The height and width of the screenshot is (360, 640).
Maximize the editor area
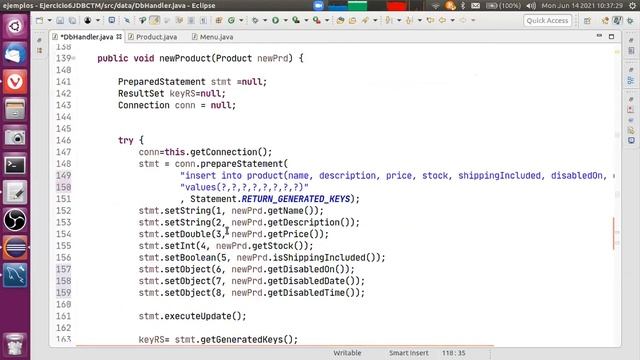[611, 36]
